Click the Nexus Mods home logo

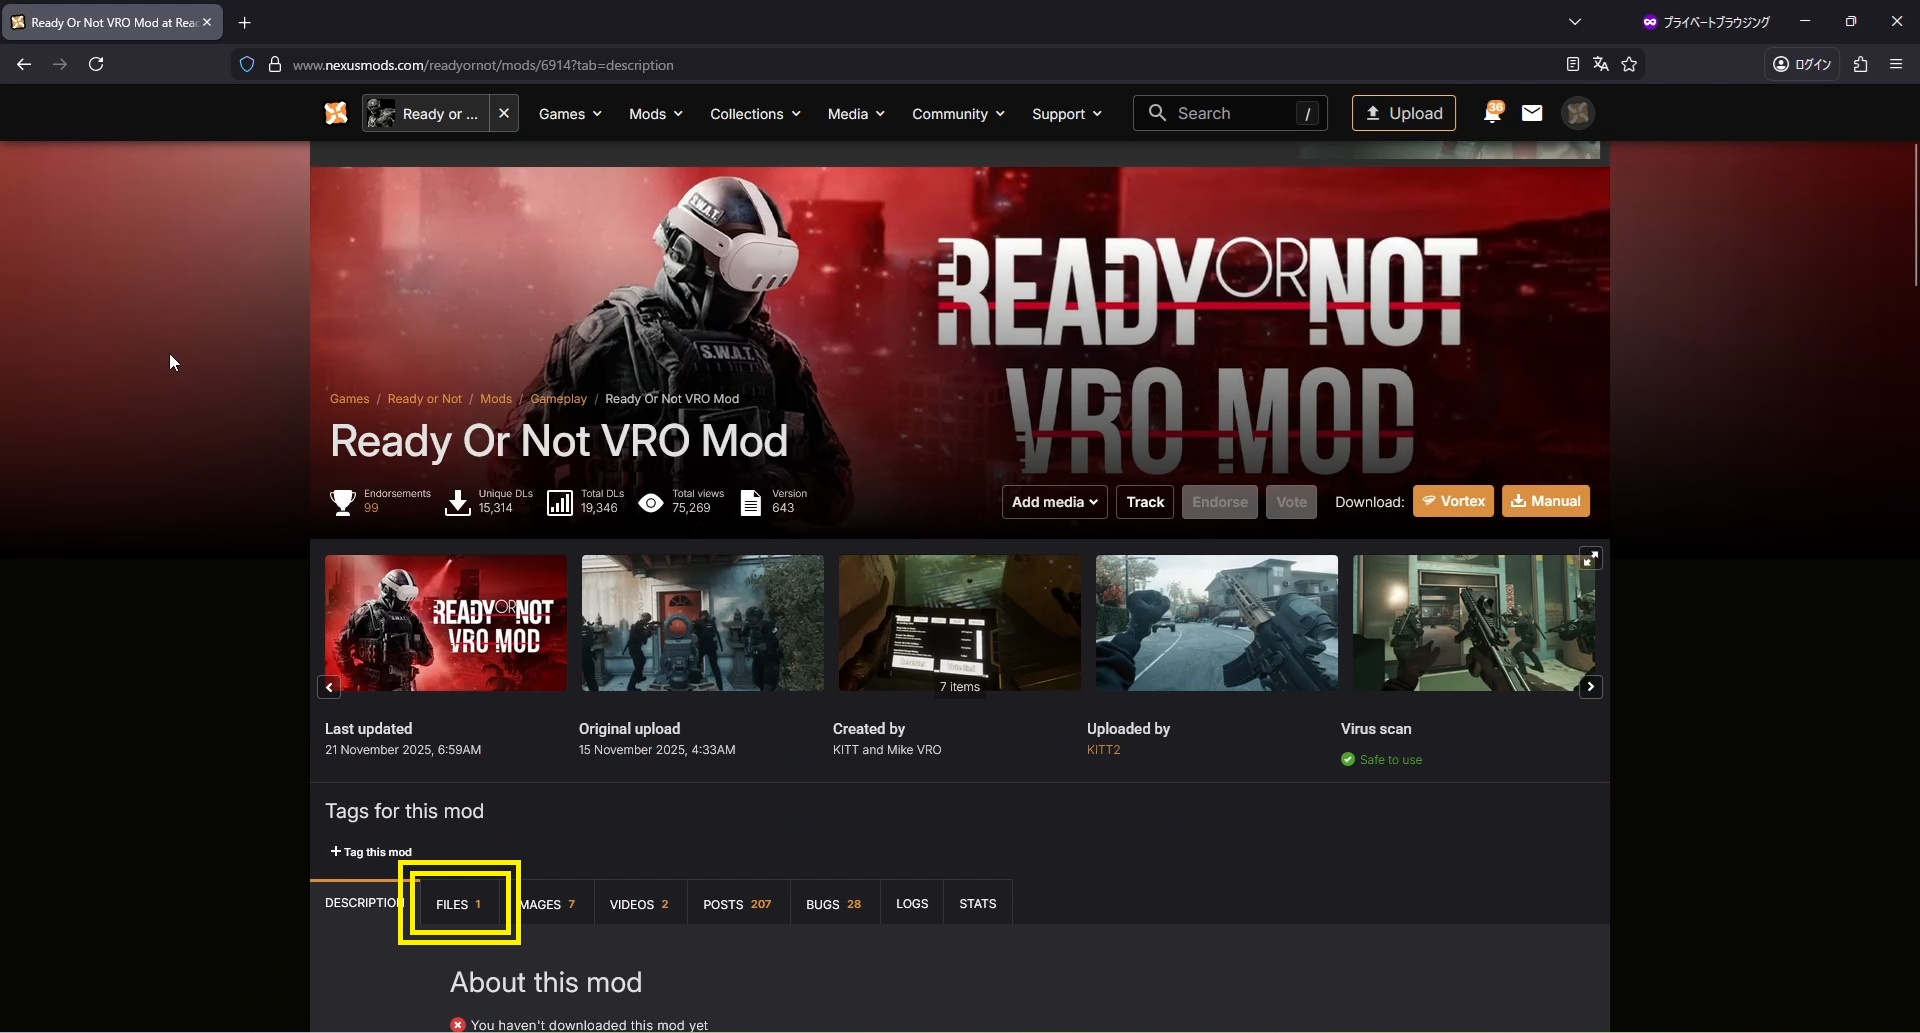point(336,113)
